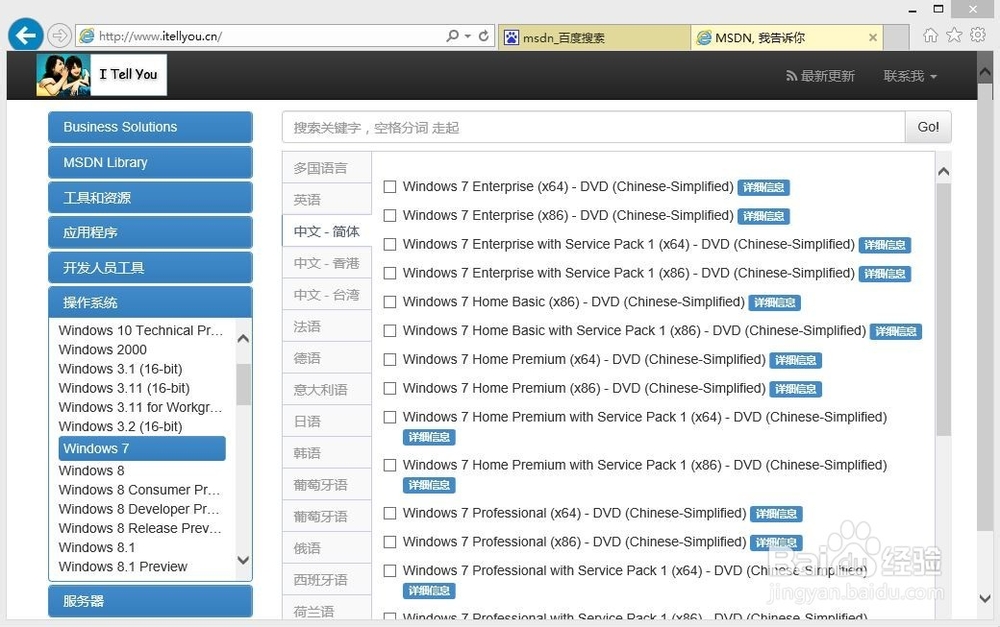Select Windows 8.1 in OS list
This screenshot has height=627, width=1000.
97,547
